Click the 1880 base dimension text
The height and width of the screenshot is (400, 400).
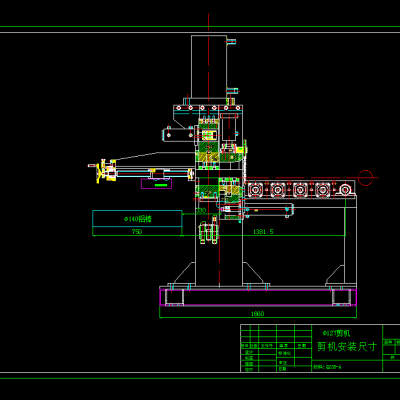click(x=257, y=314)
